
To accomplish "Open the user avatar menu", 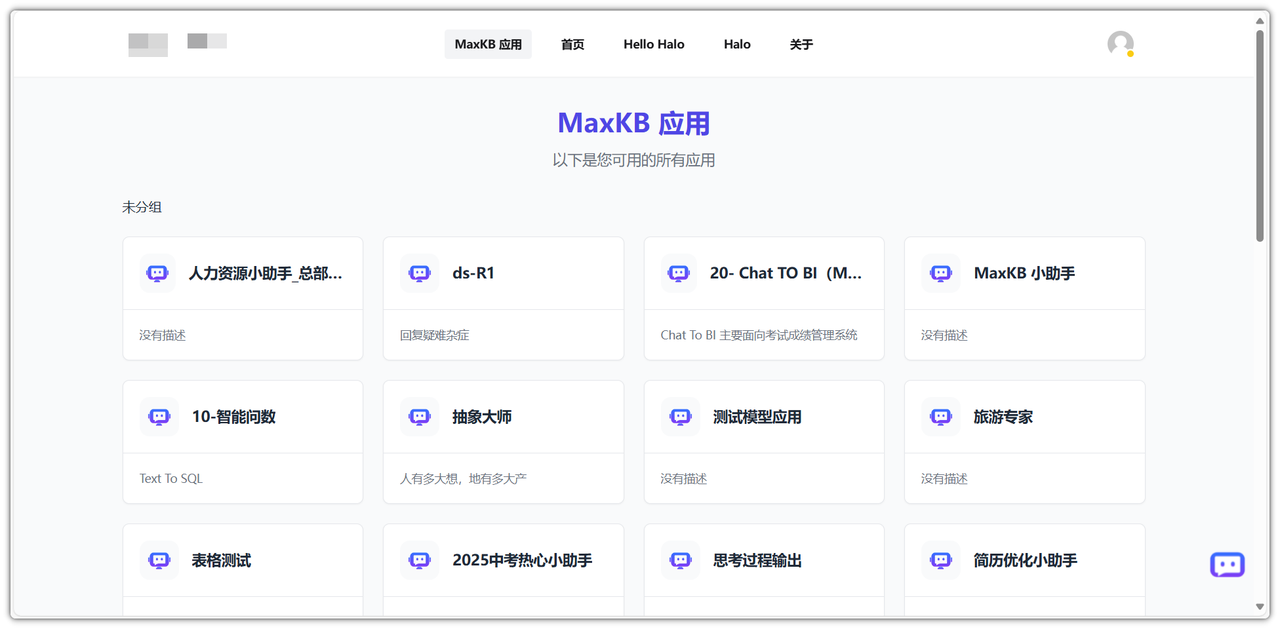I will [1118, 44].
